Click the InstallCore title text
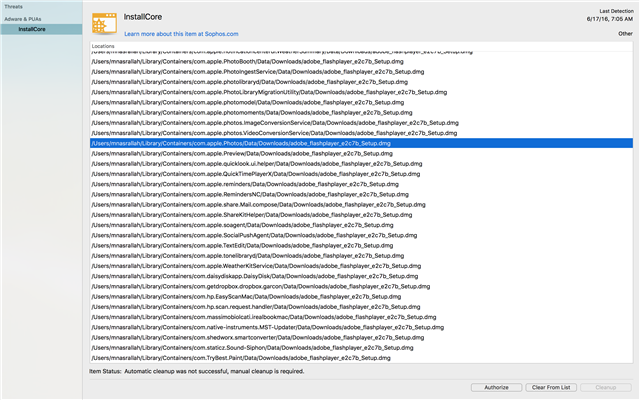Image resolution: width=640 pixels, height=400 pixels. 143,17
